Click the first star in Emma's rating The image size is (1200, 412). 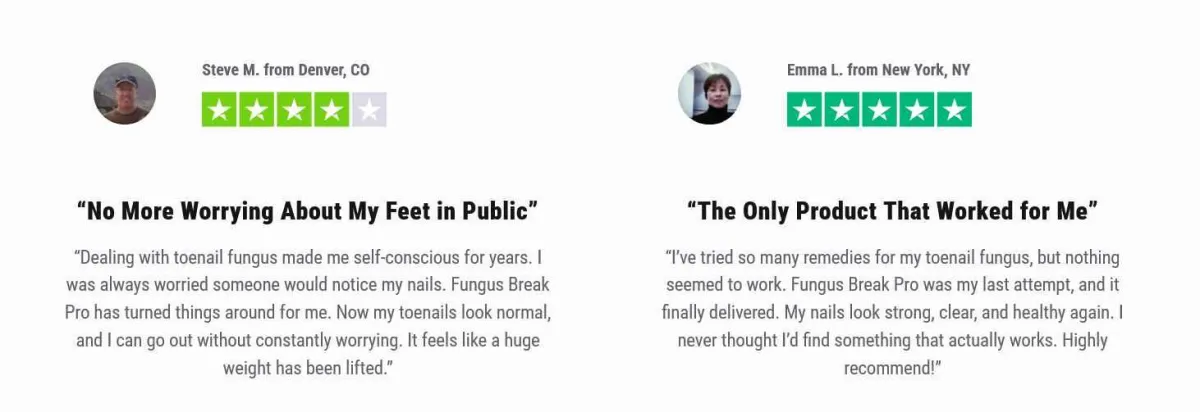pos(805,110)
